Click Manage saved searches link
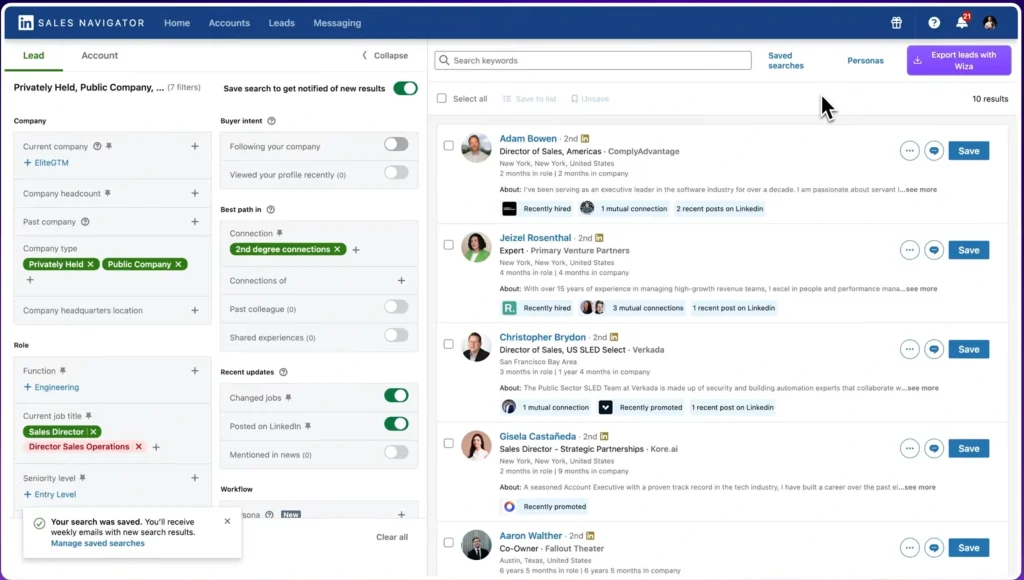The width and height of the screenshot is (1024, 580). point(97,543)
